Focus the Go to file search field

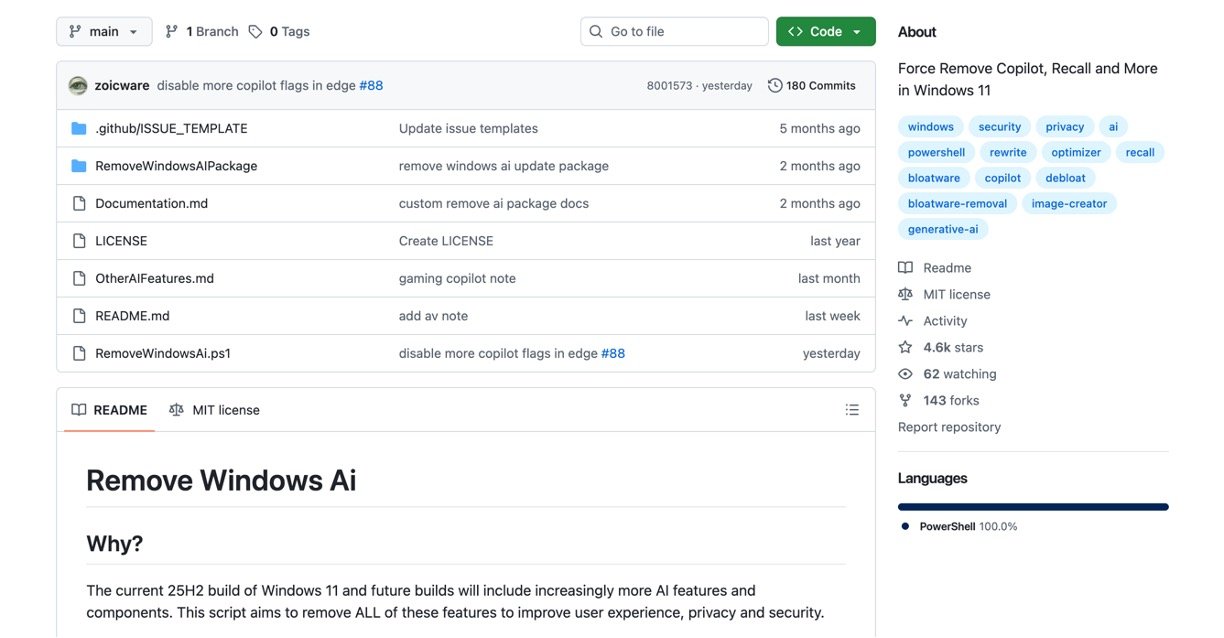click(x=674, y=31)
